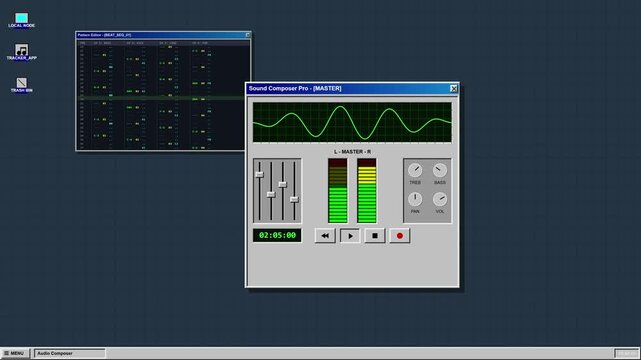
Task: Close the Sound Composer Pro window
Action: coord(454,89)
